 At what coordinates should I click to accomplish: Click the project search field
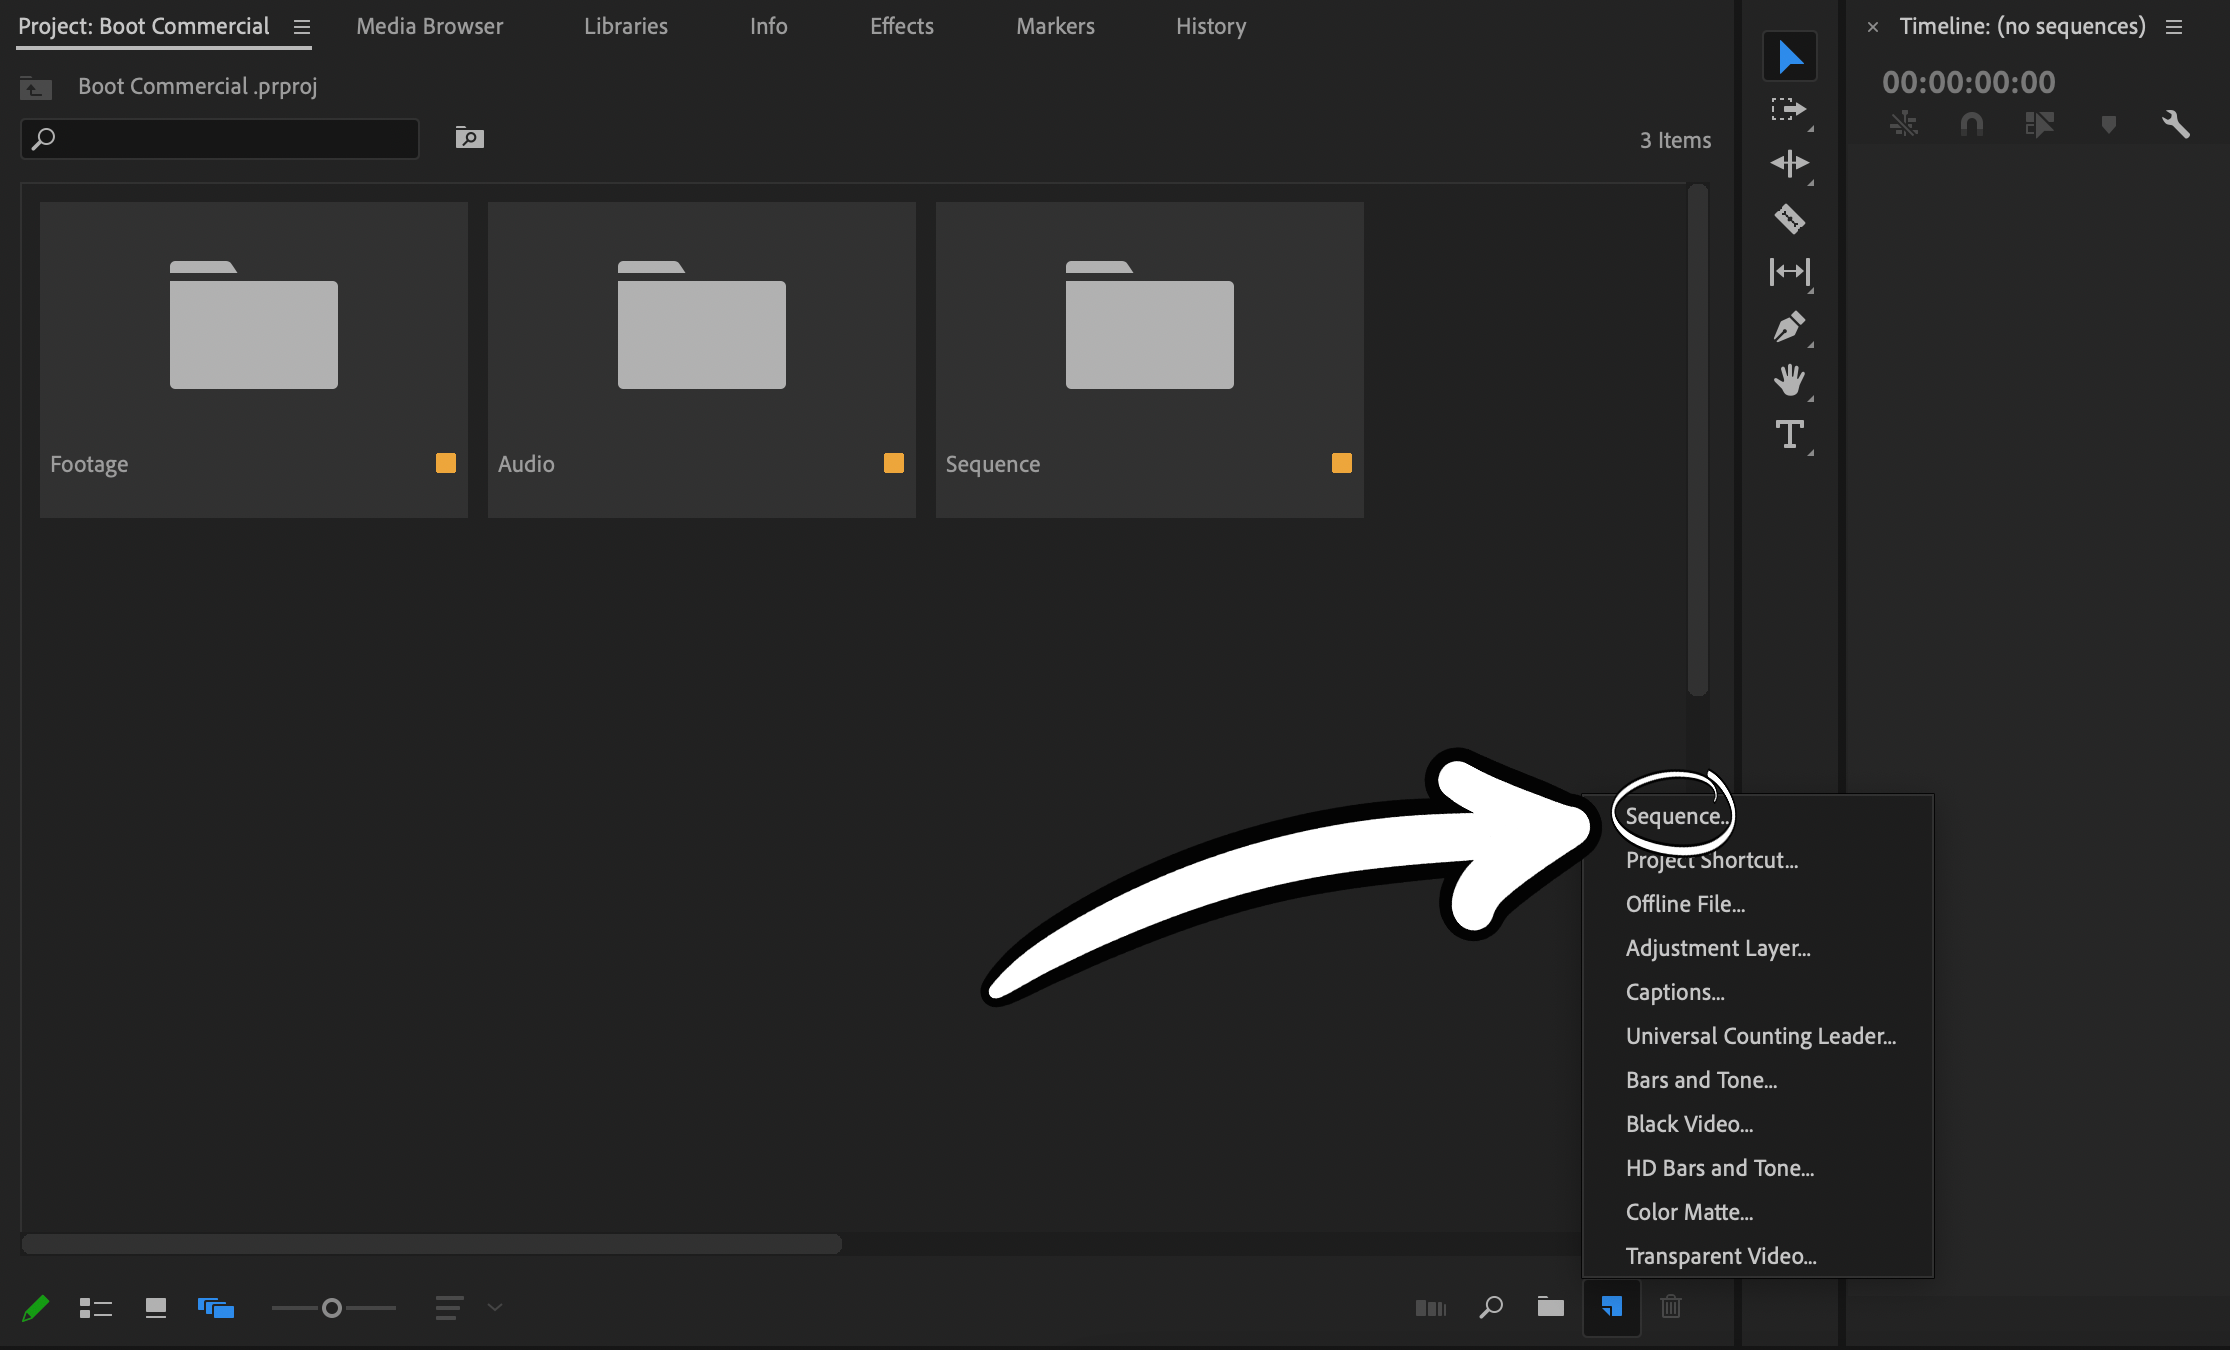point(220,139)
